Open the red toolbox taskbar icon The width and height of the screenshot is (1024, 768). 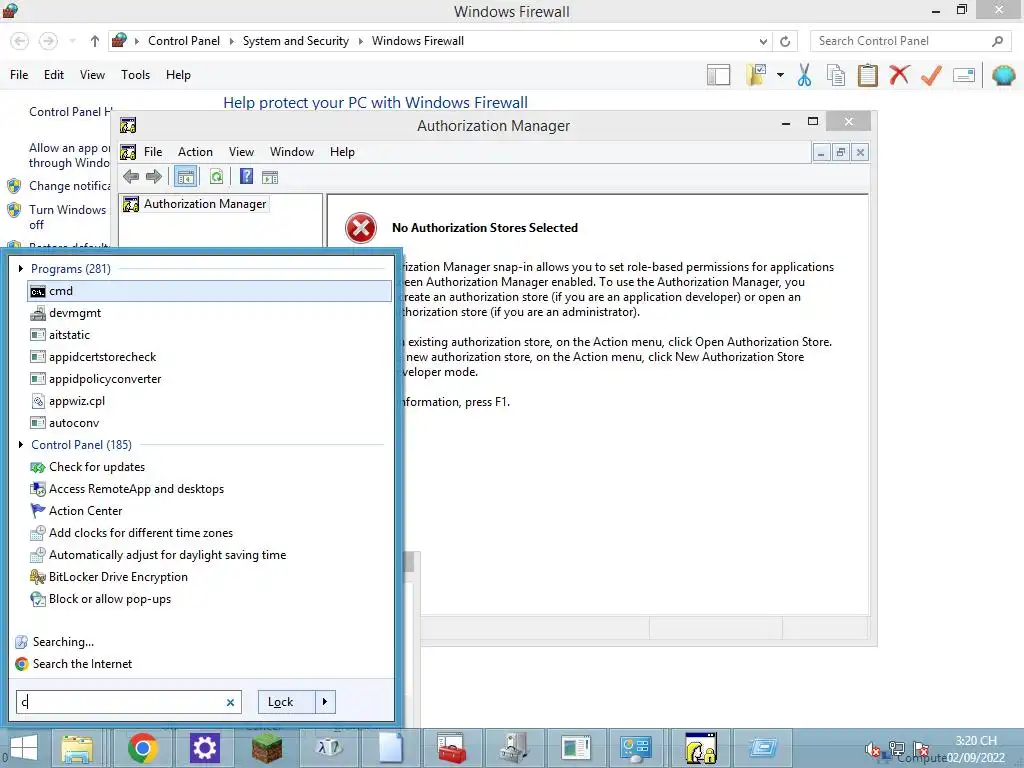452,748
